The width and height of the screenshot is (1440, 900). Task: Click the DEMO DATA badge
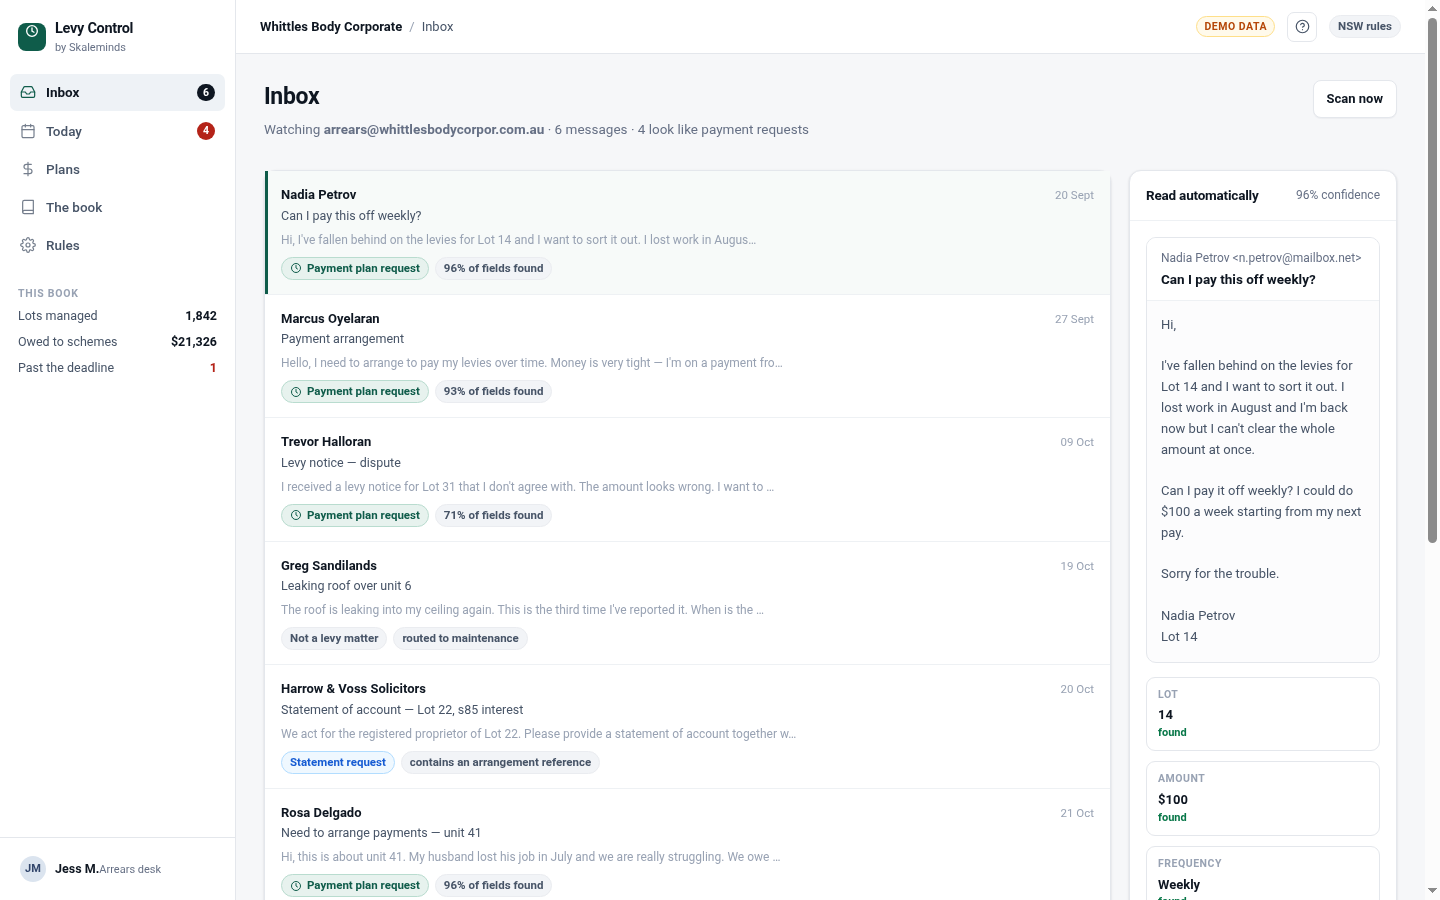(x=1235, y=27)
